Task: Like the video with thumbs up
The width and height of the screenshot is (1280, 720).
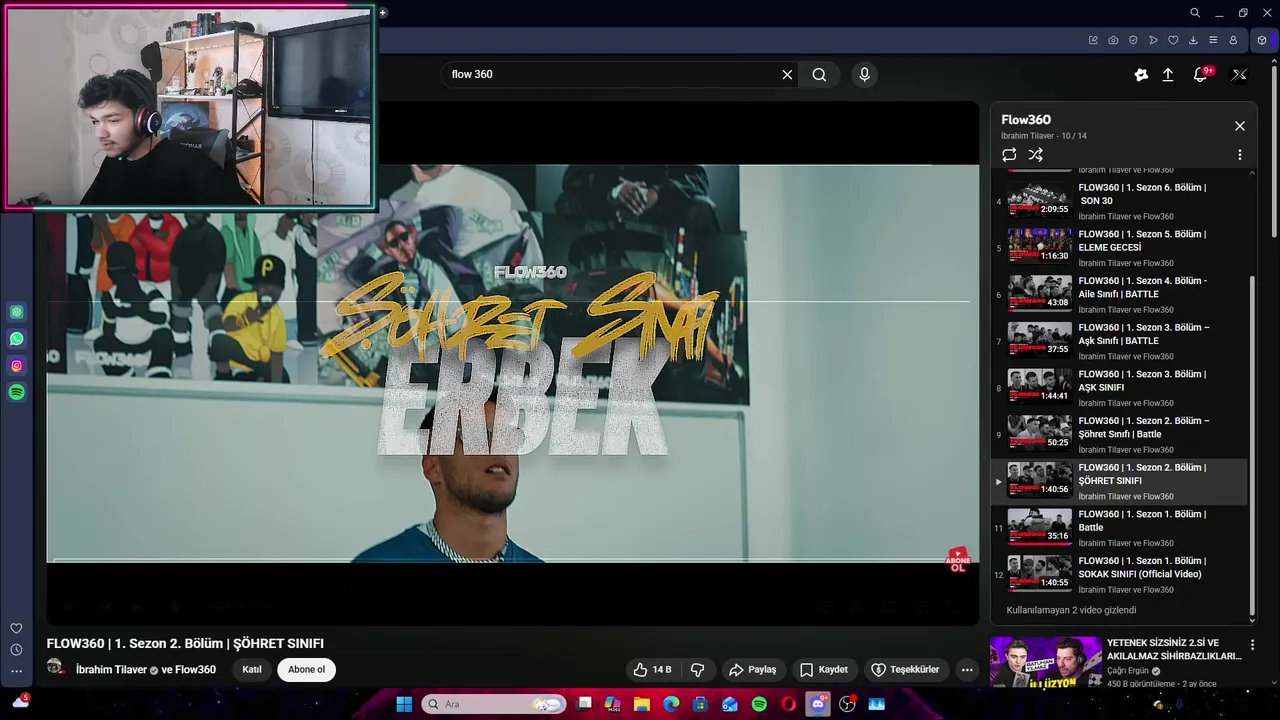Action: (x=652, y=669)
